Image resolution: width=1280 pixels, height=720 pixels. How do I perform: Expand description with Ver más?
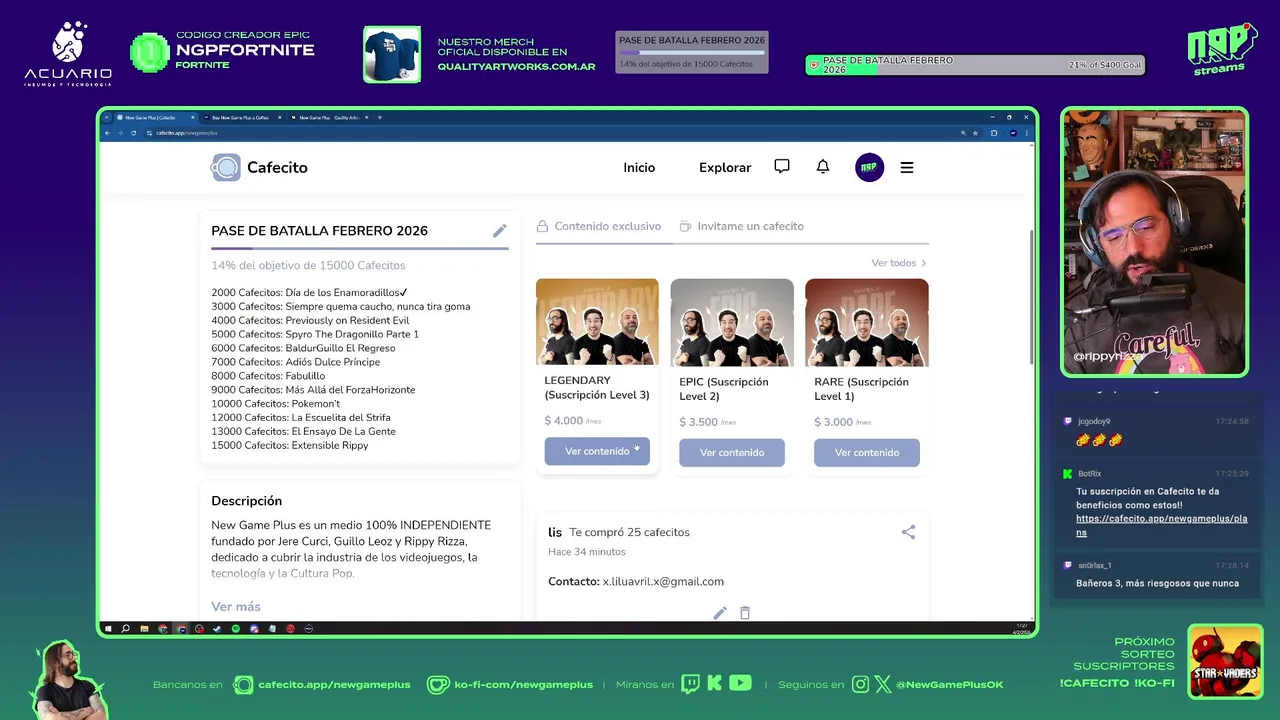(236, 606)
